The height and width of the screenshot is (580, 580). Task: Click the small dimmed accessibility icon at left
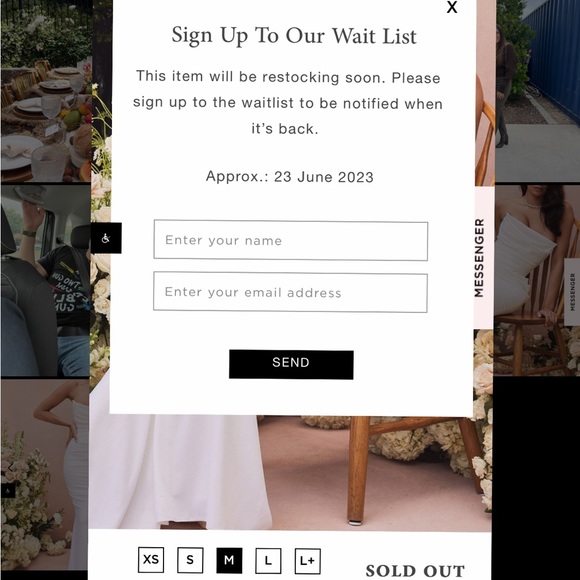[8, 491]
